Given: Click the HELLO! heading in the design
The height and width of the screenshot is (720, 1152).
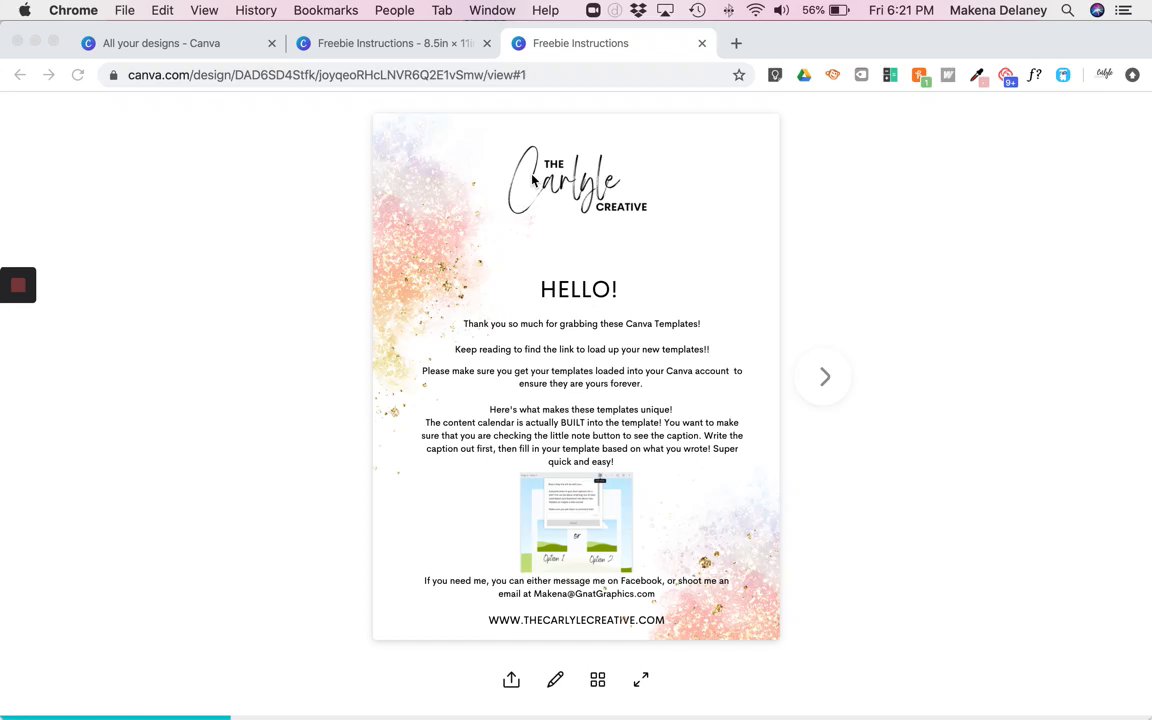Looking at the screenshot, I should [x=579, y=289].
